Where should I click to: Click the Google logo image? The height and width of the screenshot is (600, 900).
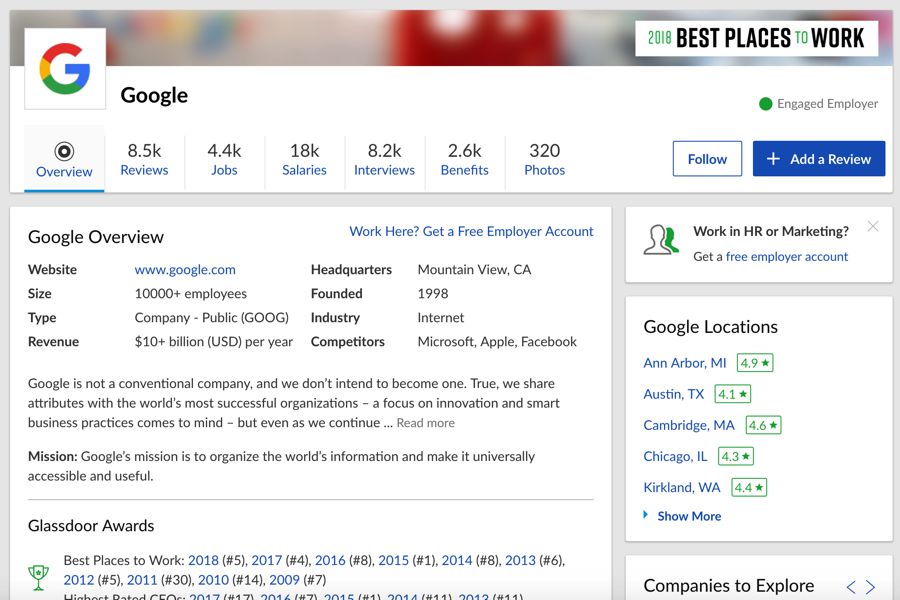(65, 68)
